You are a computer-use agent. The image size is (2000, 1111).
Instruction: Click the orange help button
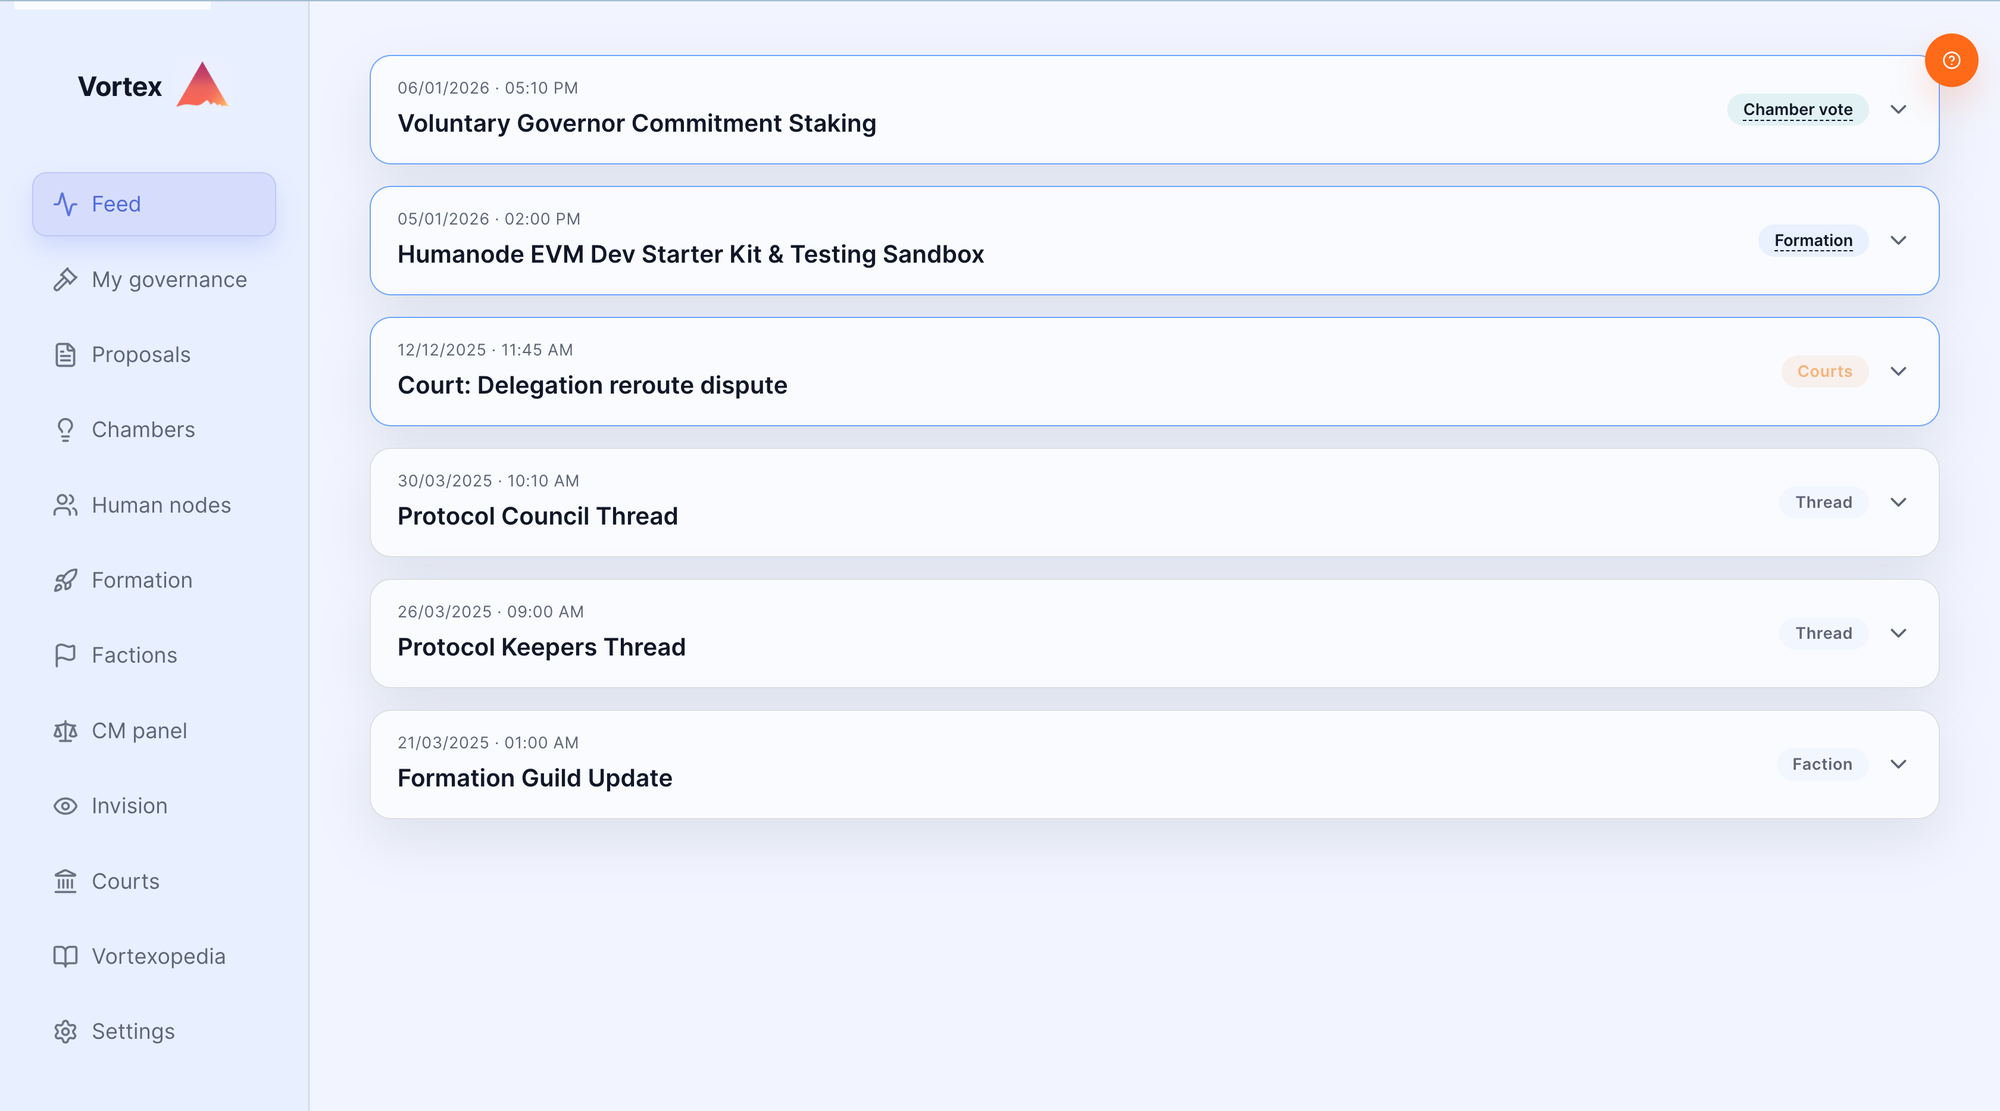pyautogui.click(x=1950, y=60)
